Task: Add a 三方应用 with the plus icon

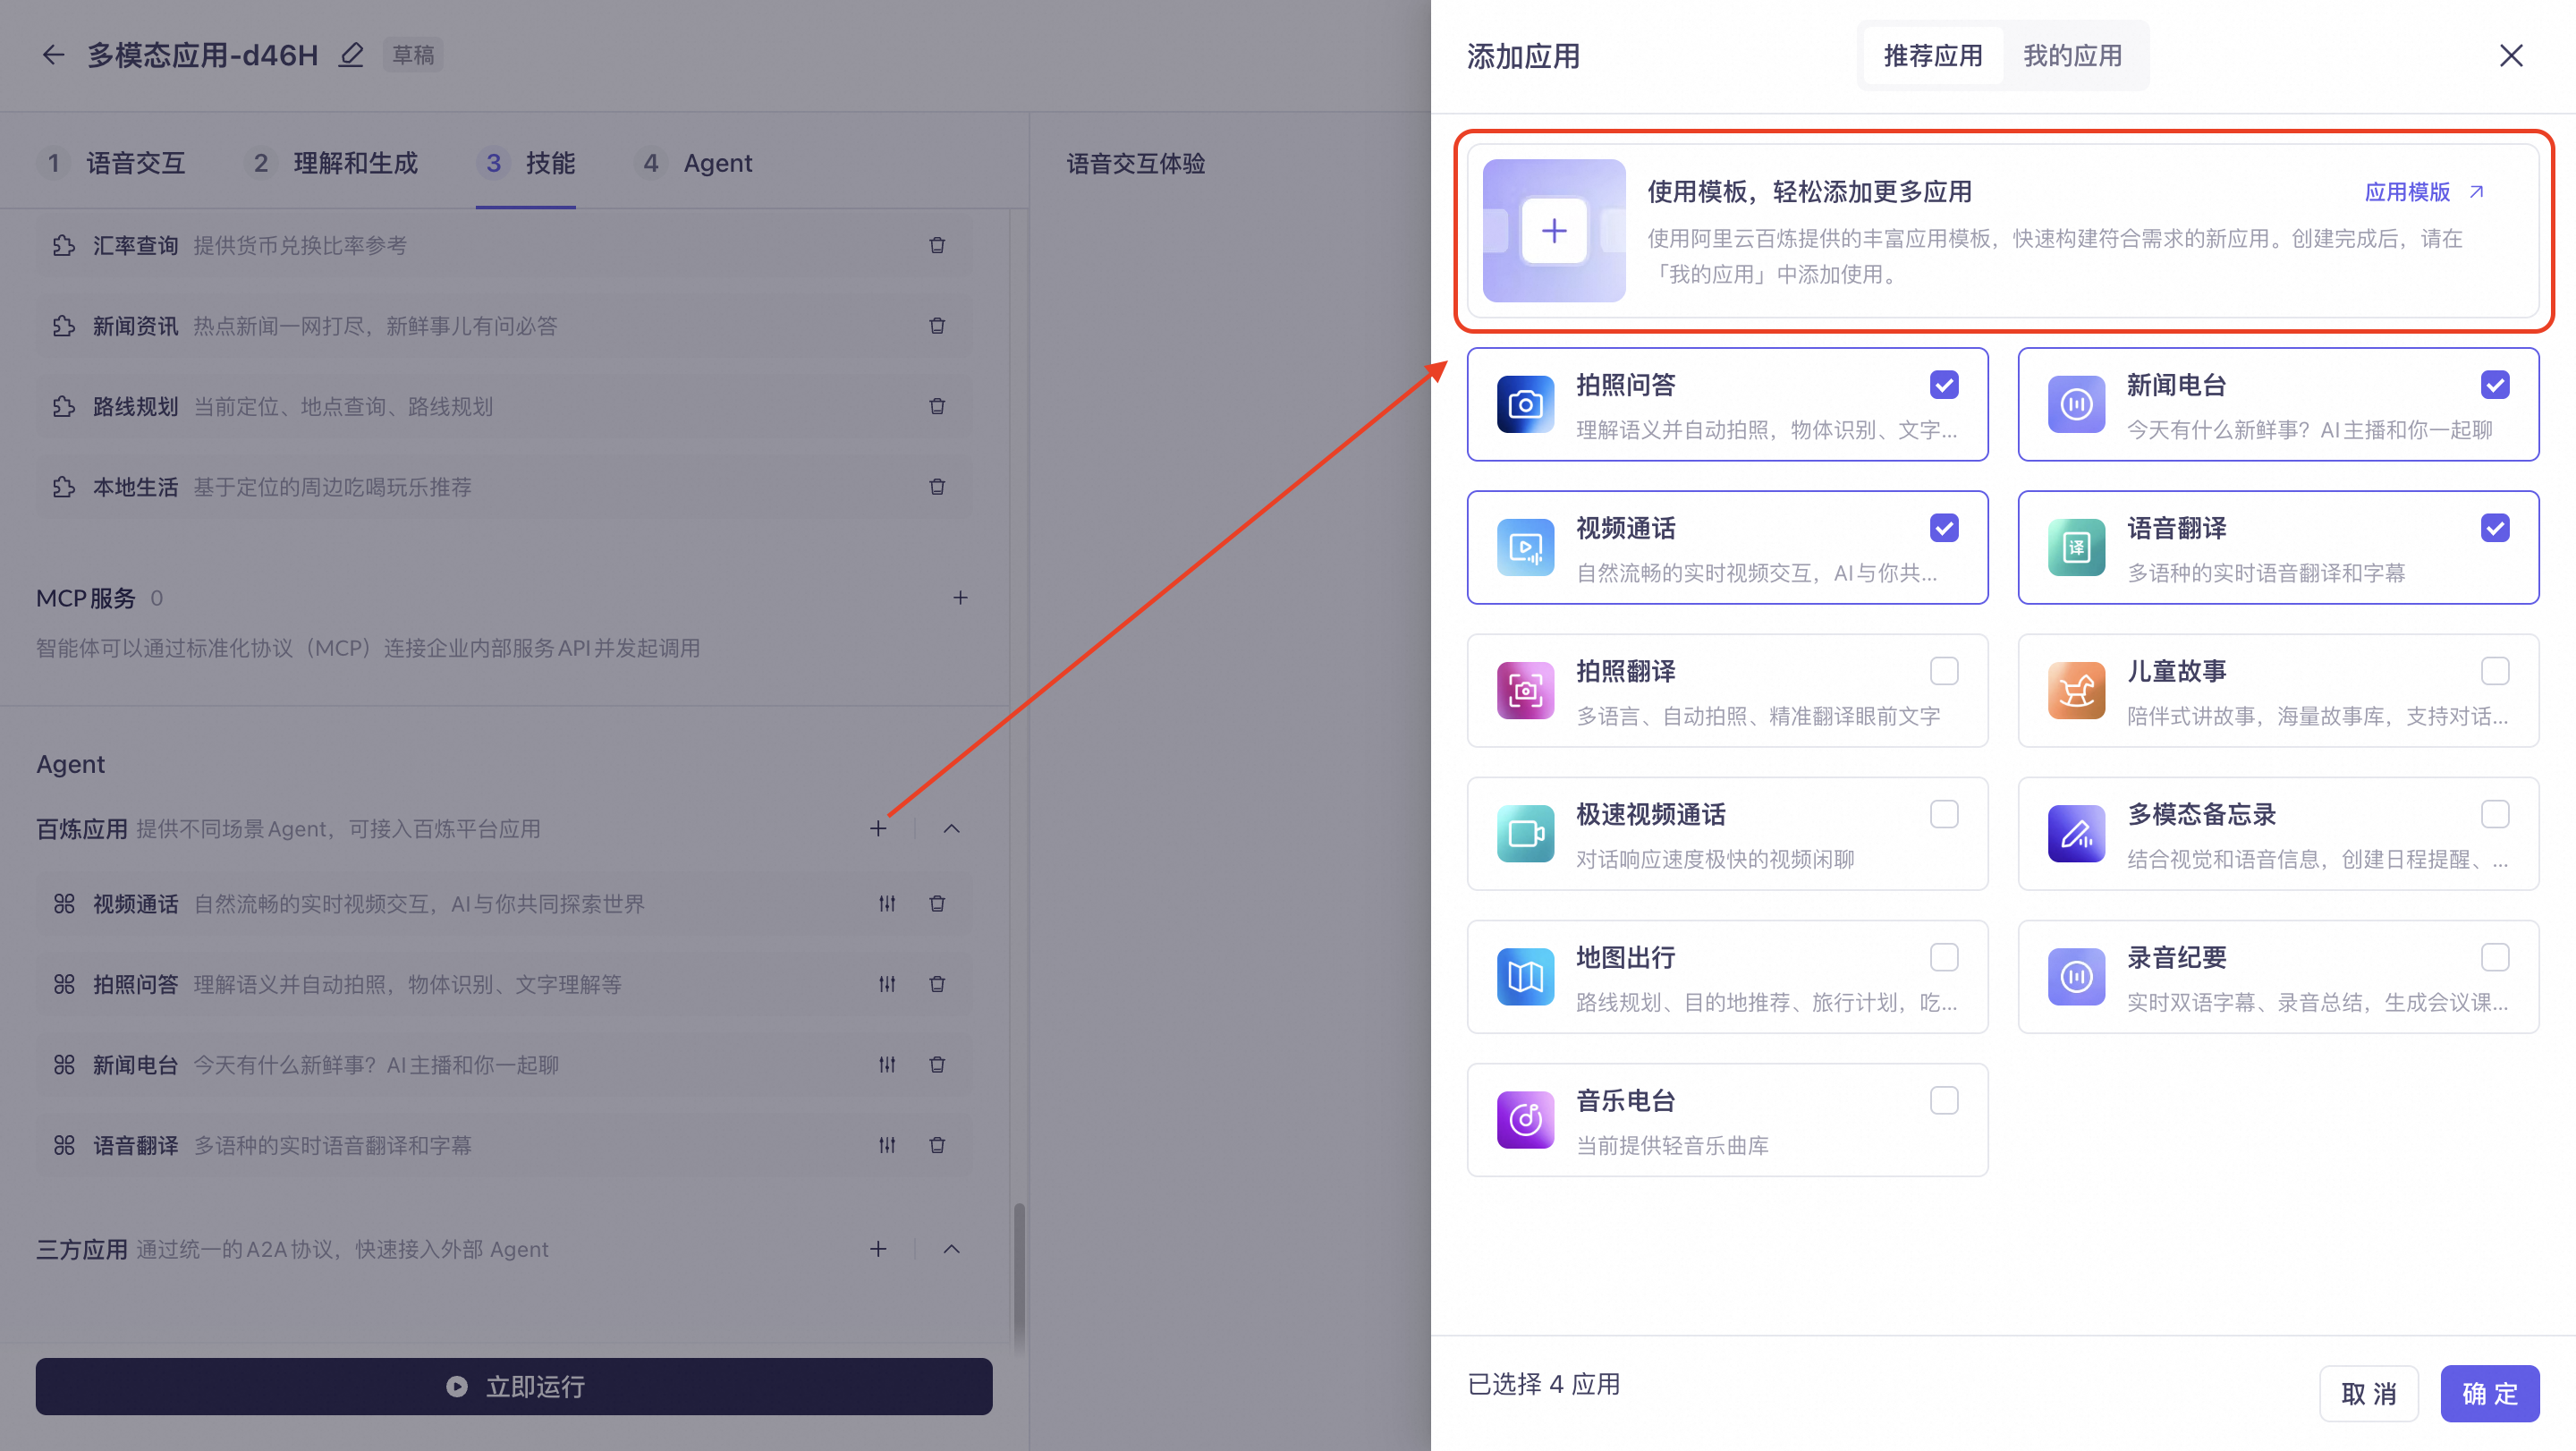Action: click(878, 1249)
